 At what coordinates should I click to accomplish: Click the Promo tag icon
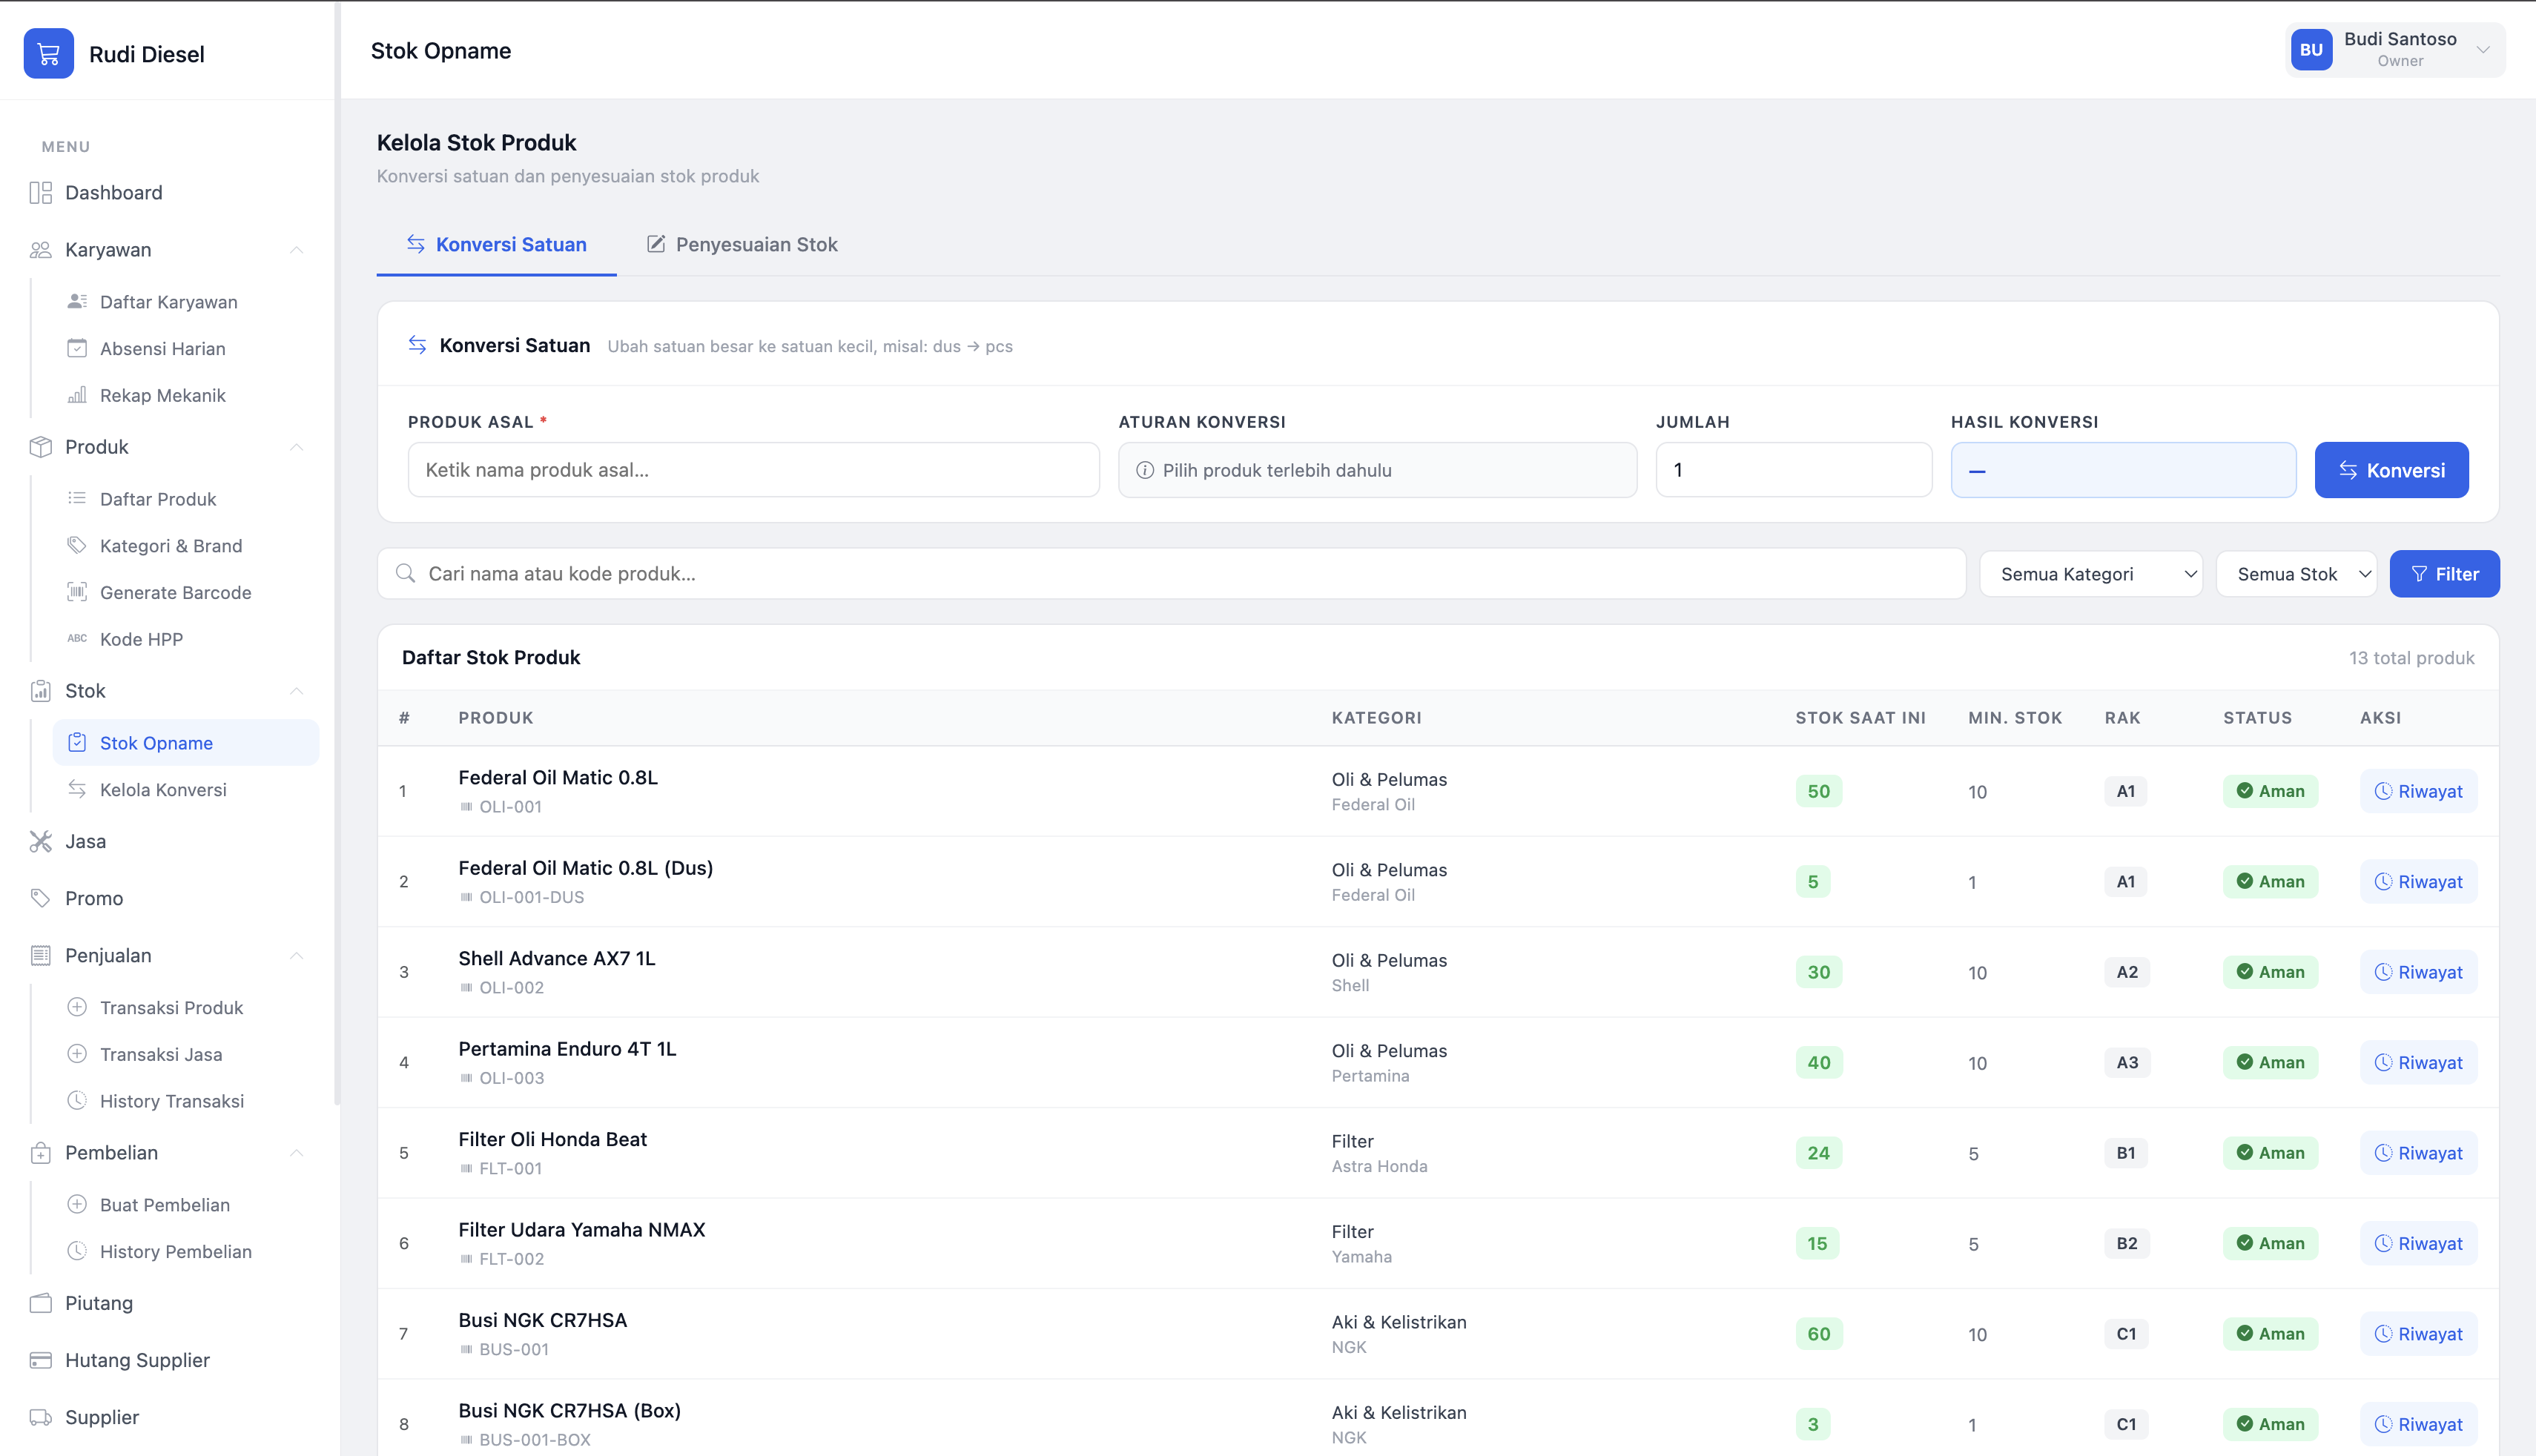(x=40, y=898)
